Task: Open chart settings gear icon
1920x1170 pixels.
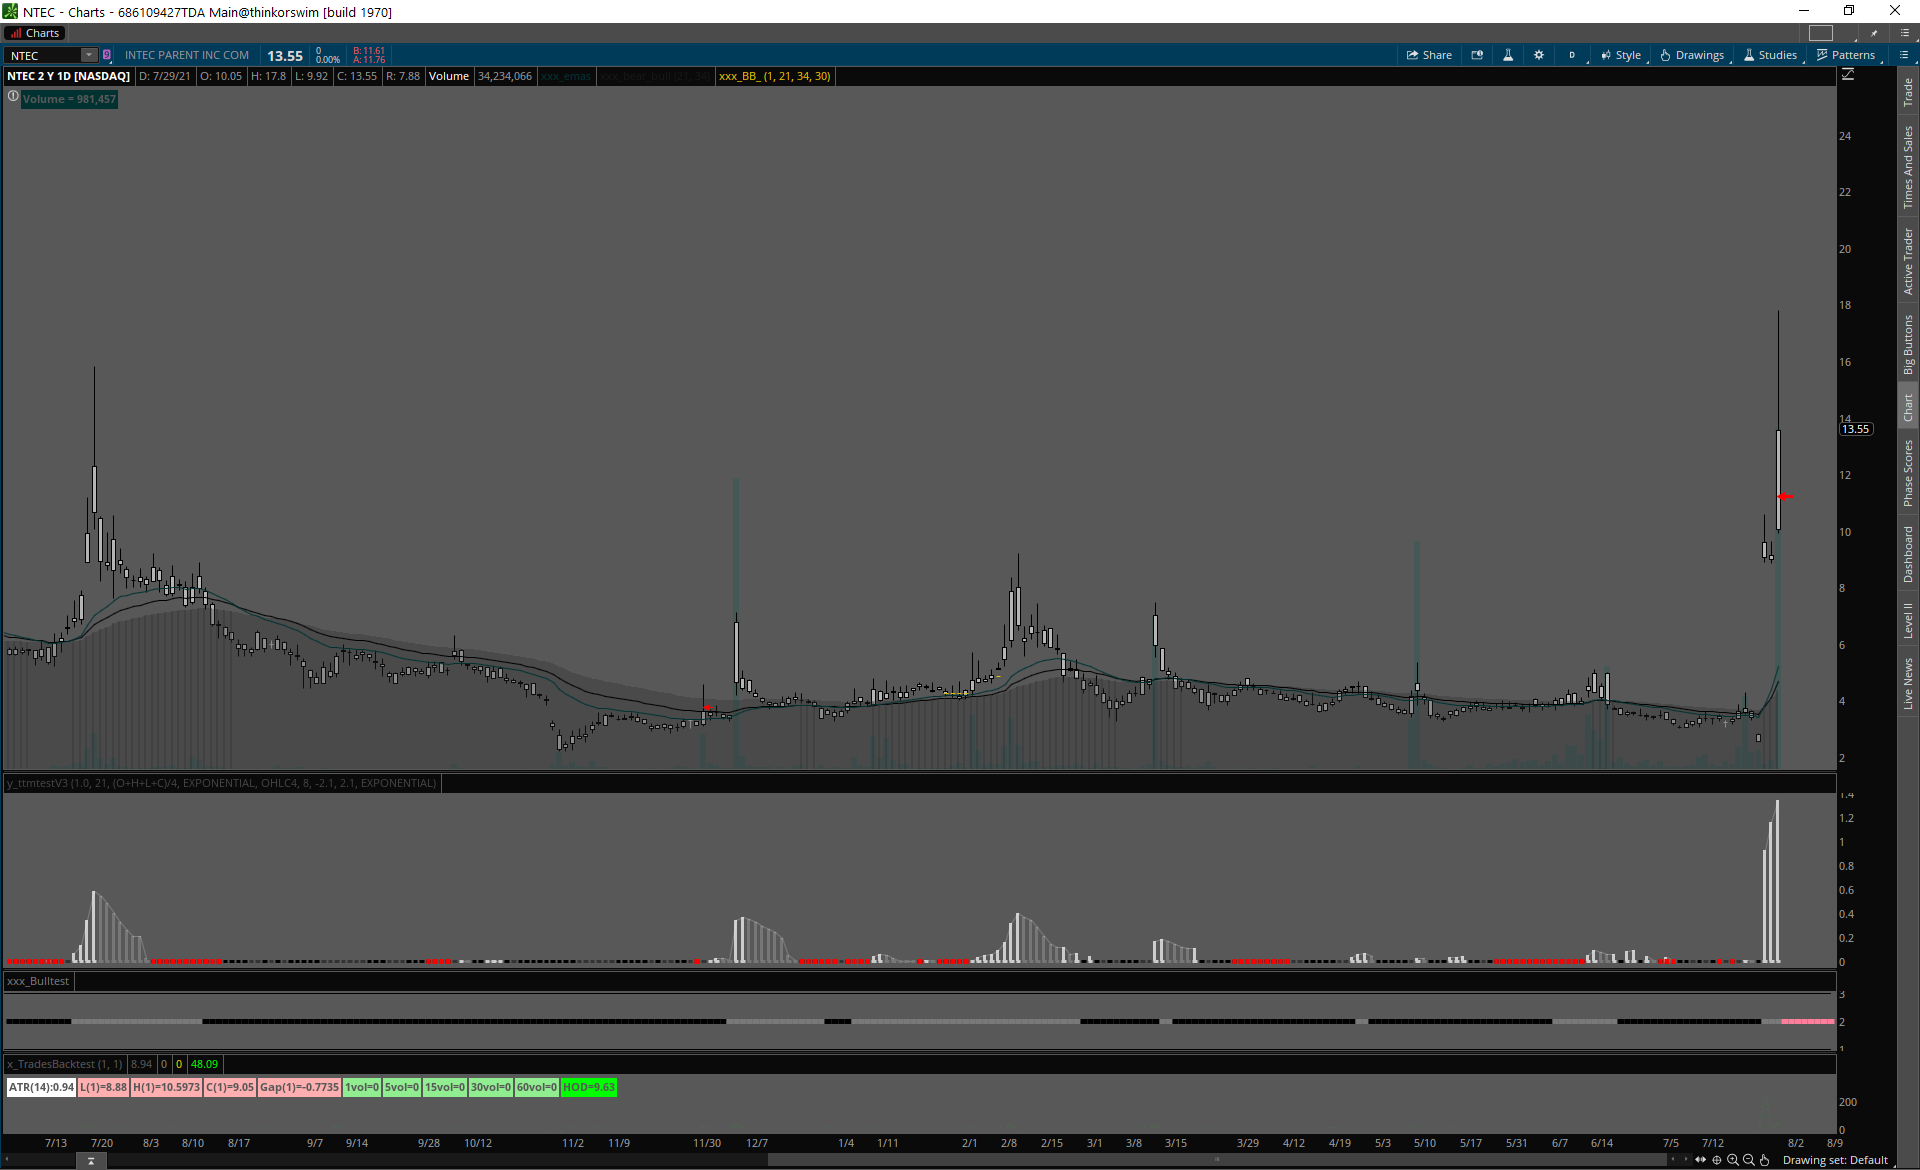Action: 1539,55
